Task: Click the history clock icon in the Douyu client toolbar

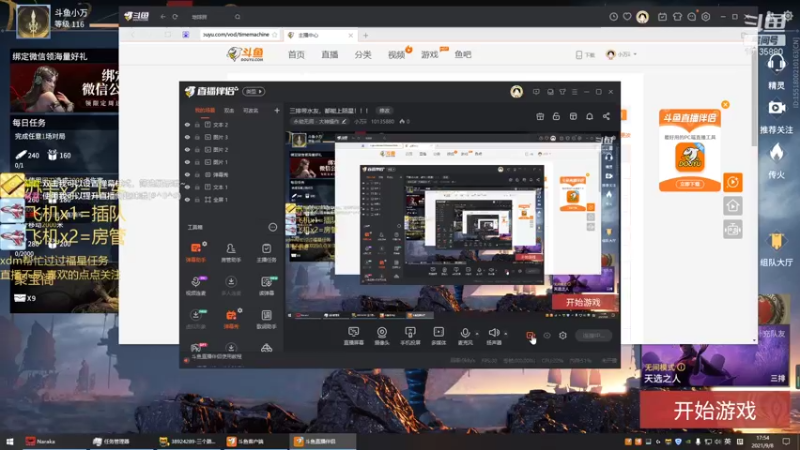Action: coord(613,17)
